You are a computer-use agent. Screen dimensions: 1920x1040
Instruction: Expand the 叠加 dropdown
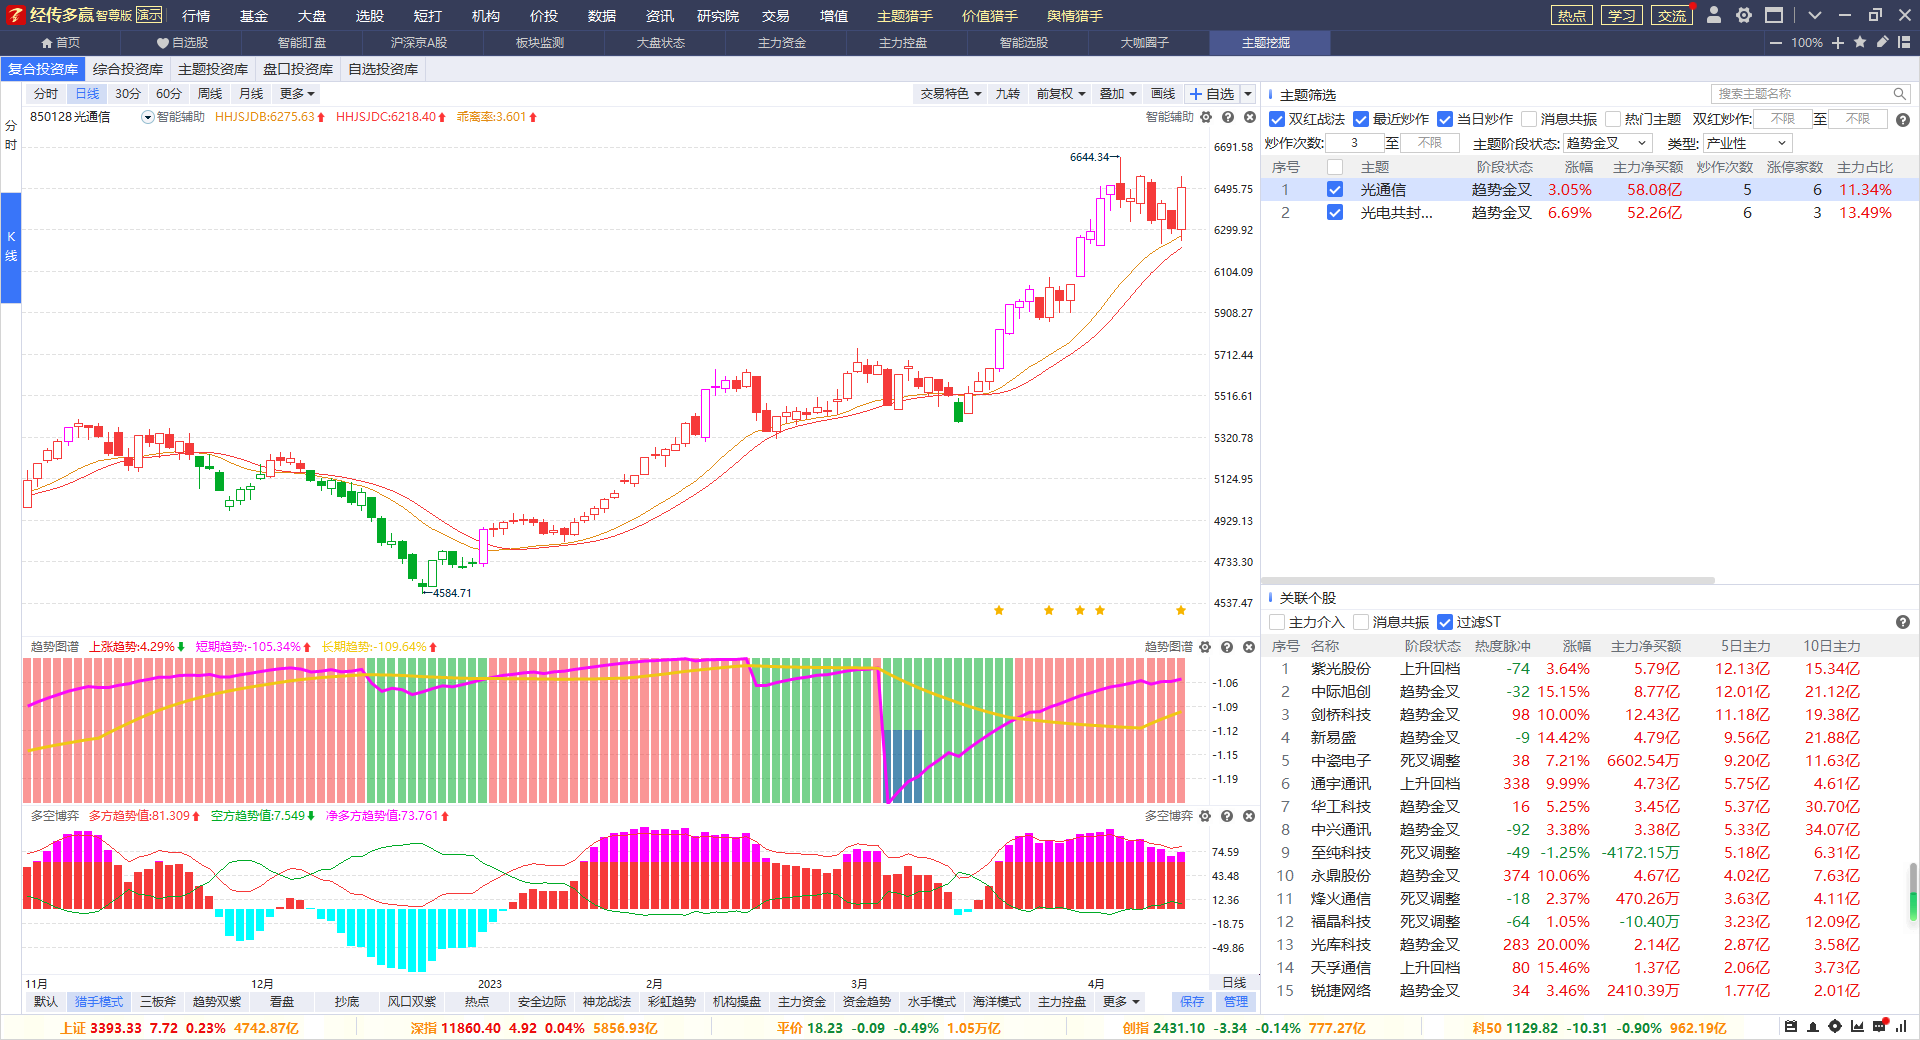pos(1118,93)
